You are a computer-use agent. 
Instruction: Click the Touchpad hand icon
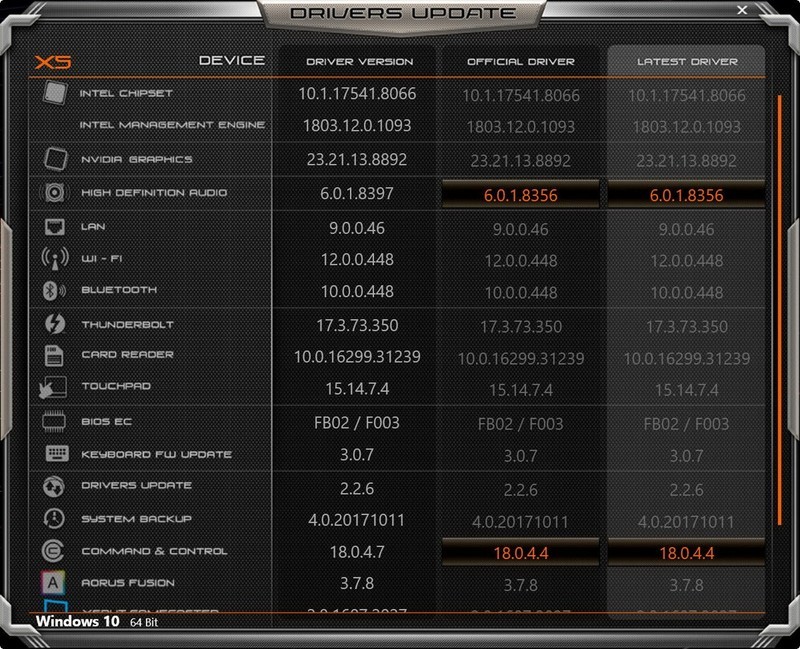53,387
